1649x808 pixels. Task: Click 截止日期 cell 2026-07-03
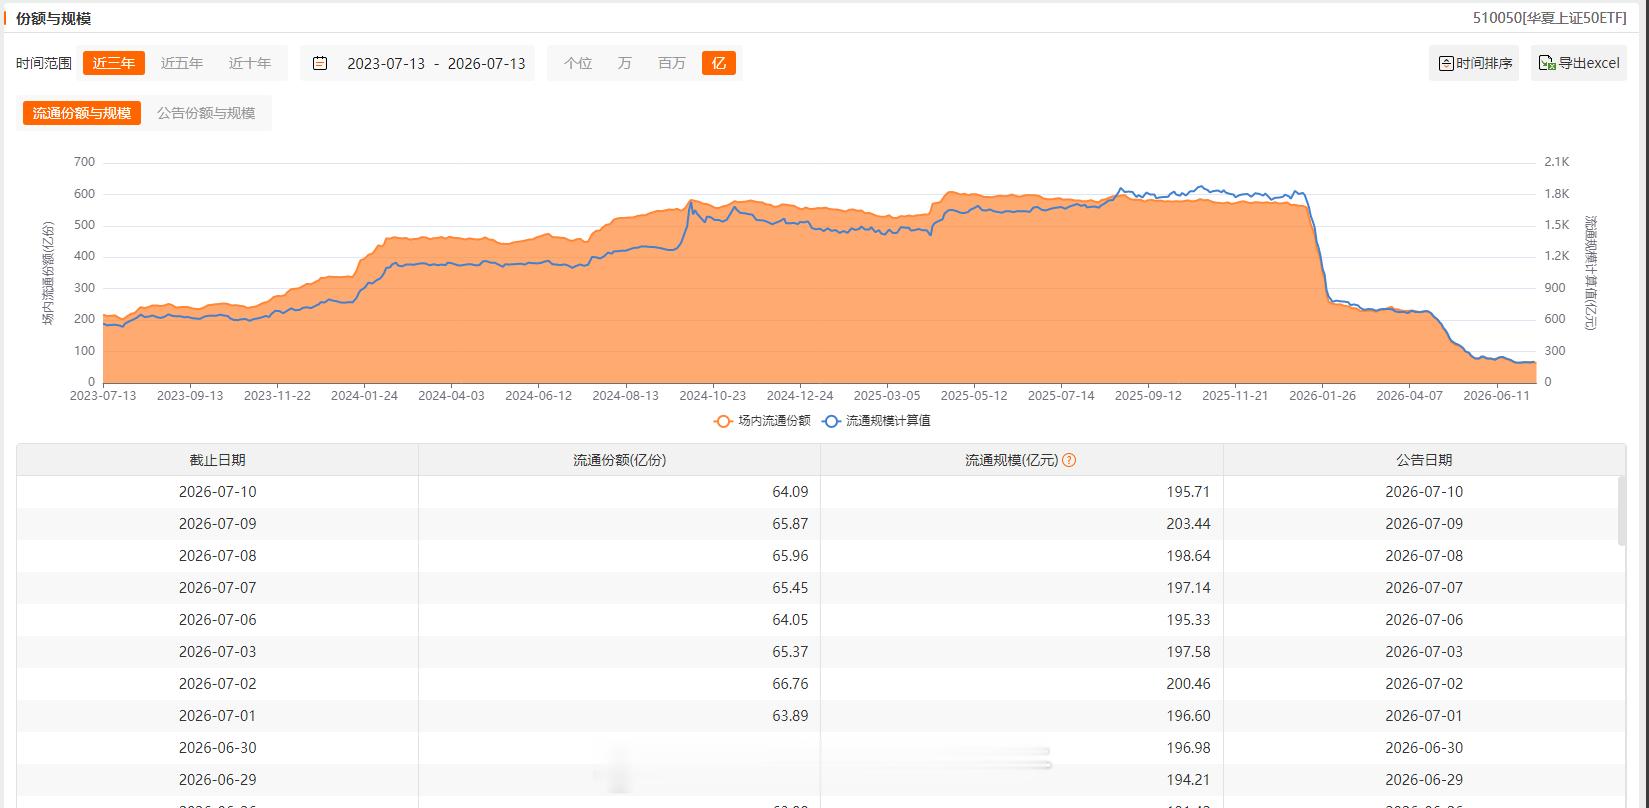point(218,652)
